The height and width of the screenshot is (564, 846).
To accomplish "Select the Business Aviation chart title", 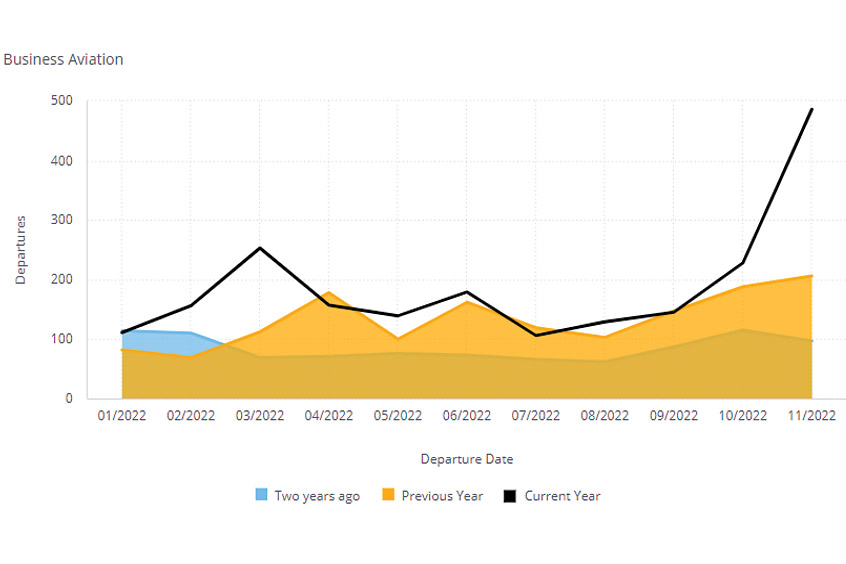I will [x=64, y=60].
